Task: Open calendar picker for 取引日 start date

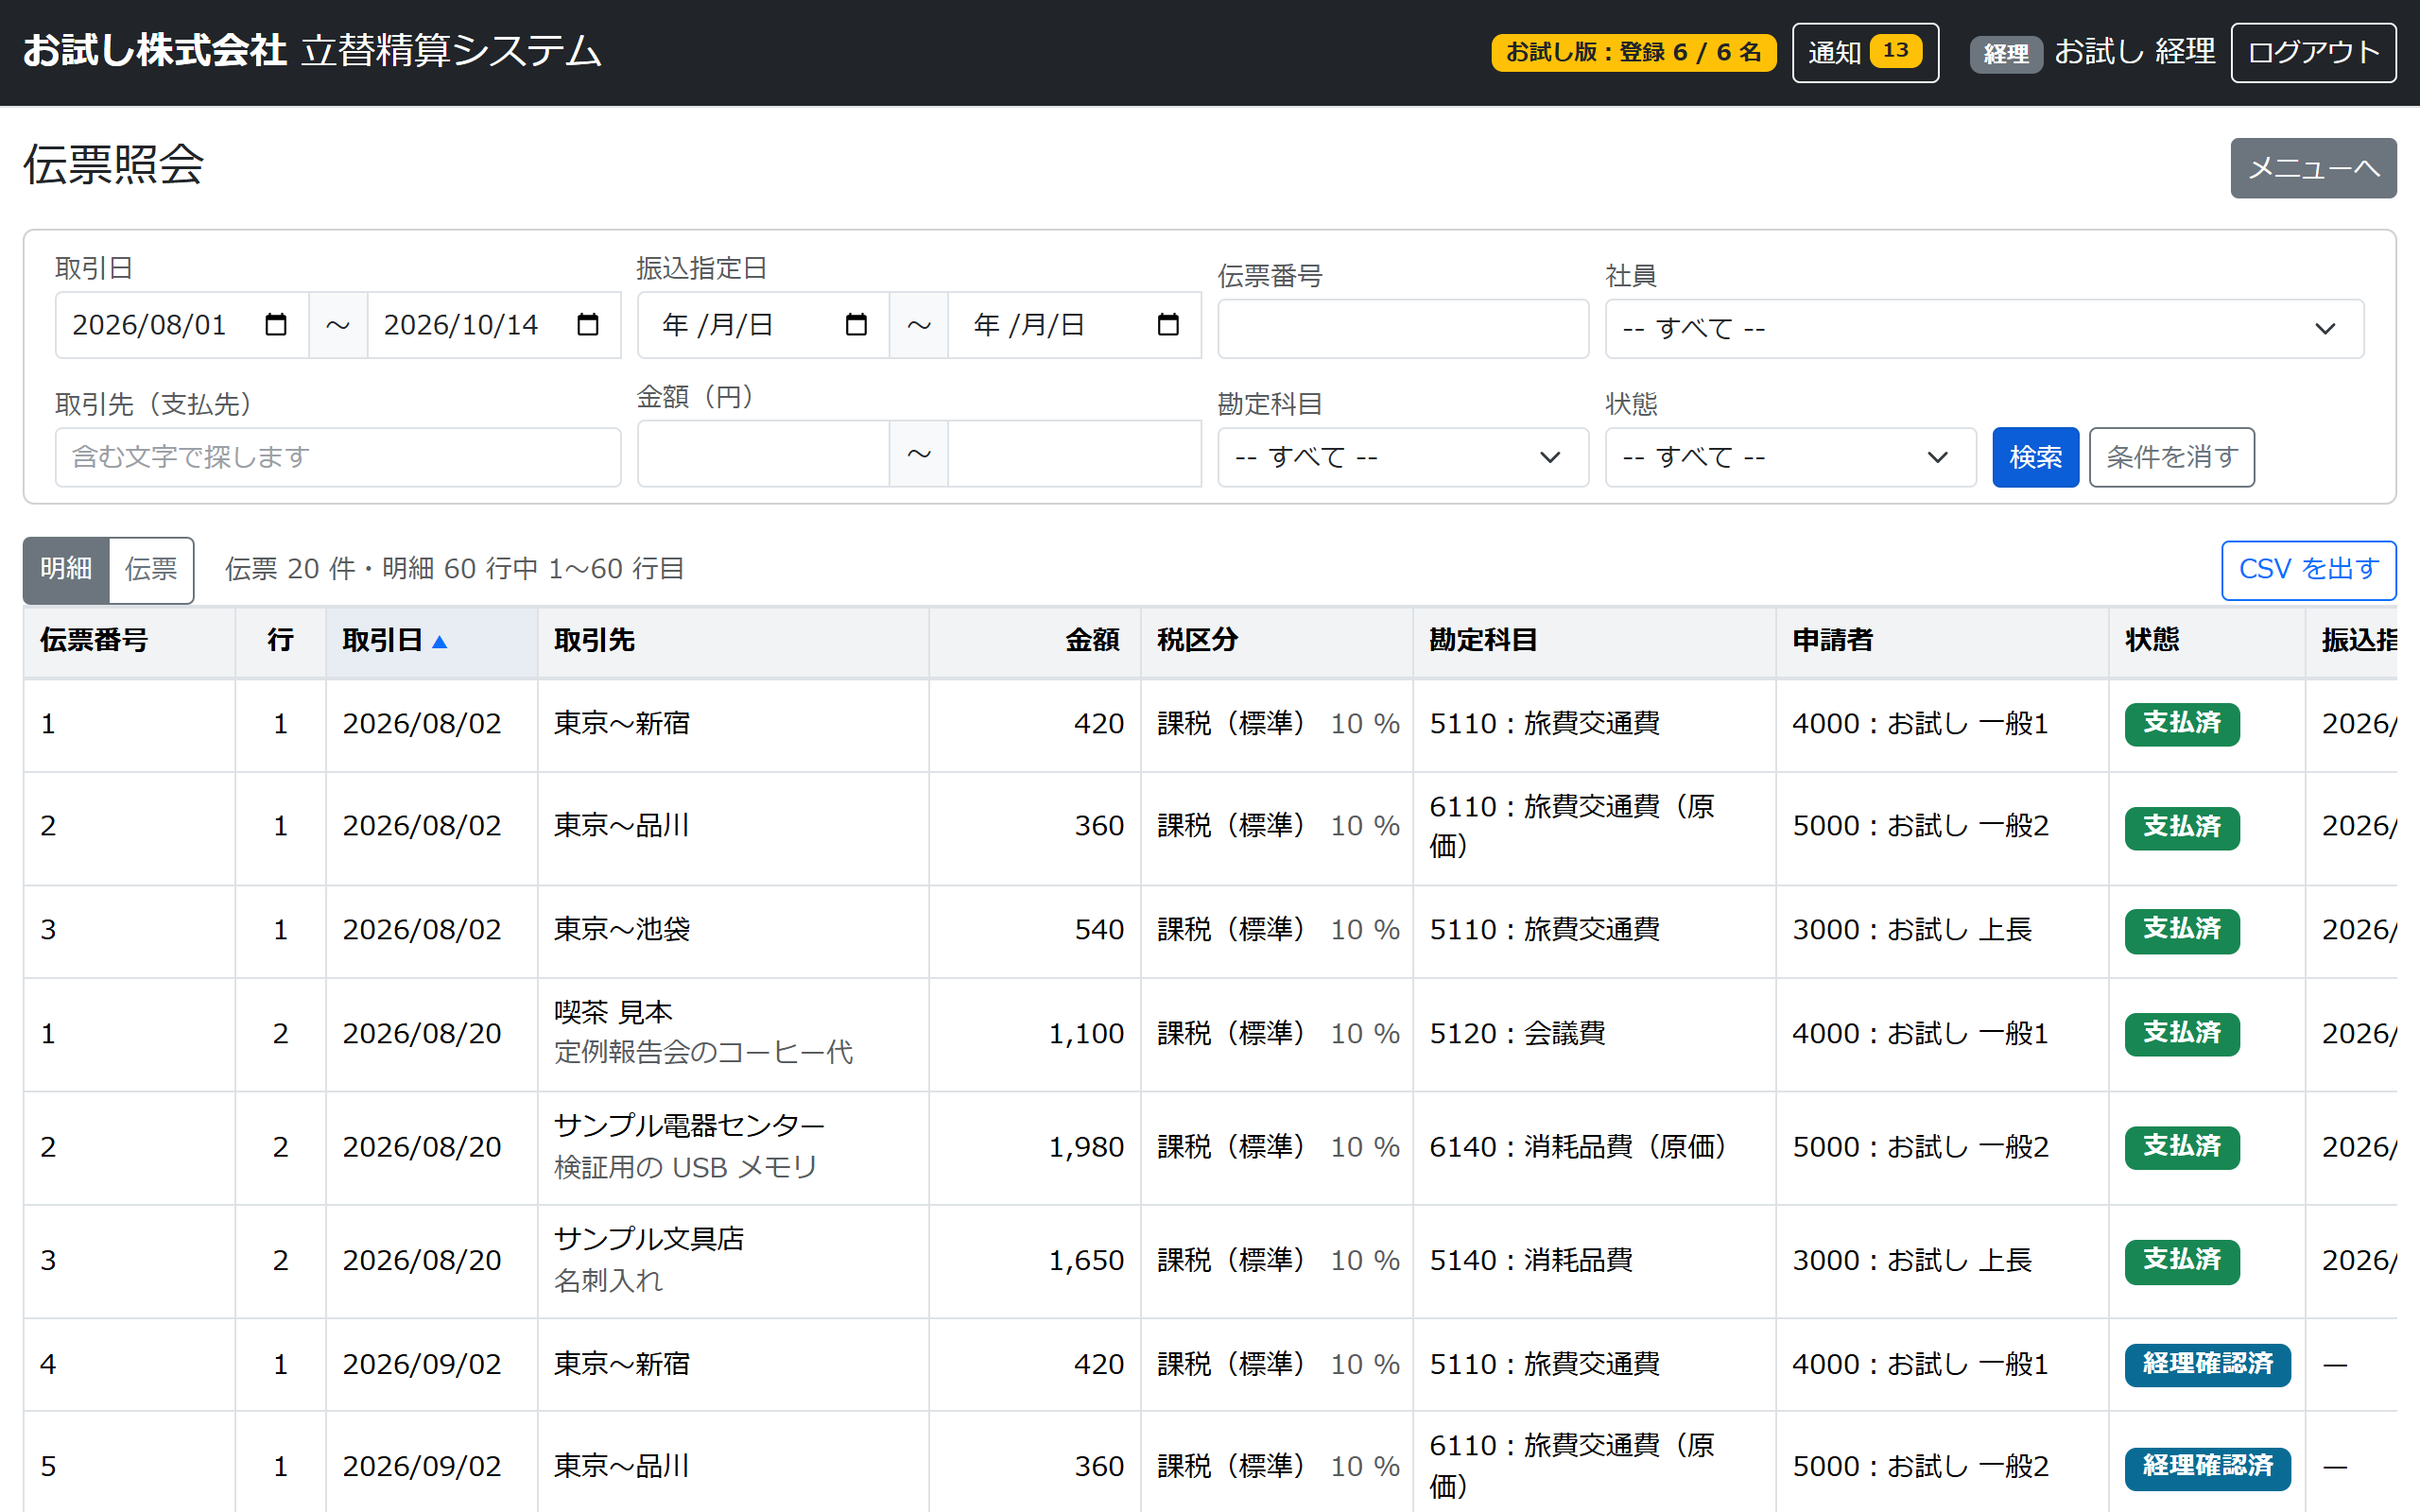Action: pos(275,324)
